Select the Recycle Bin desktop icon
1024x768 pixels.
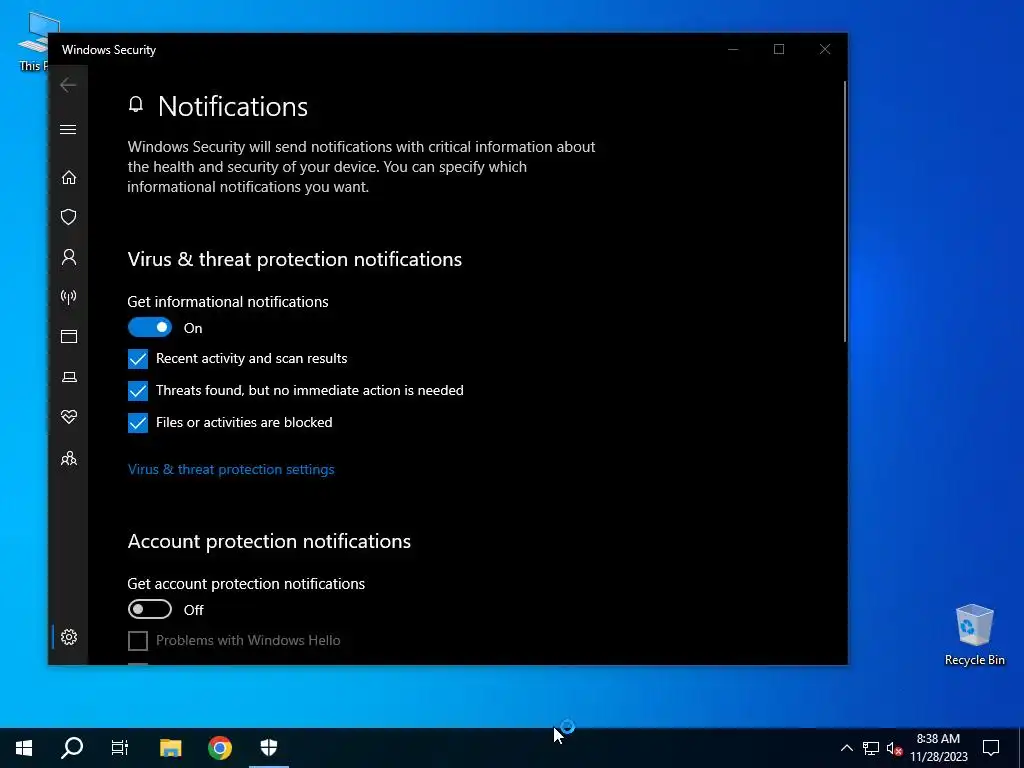point(974,635)
